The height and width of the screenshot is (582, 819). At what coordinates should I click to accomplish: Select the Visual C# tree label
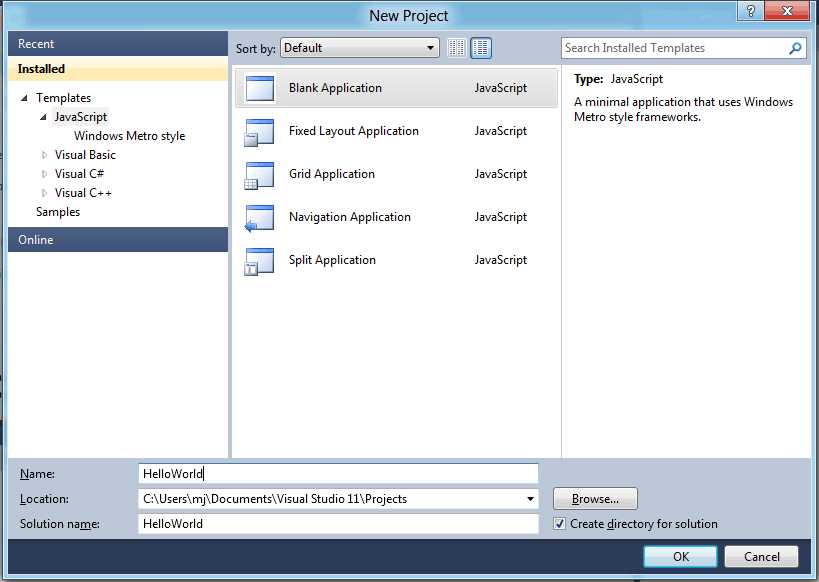click(x=79, y=173)
